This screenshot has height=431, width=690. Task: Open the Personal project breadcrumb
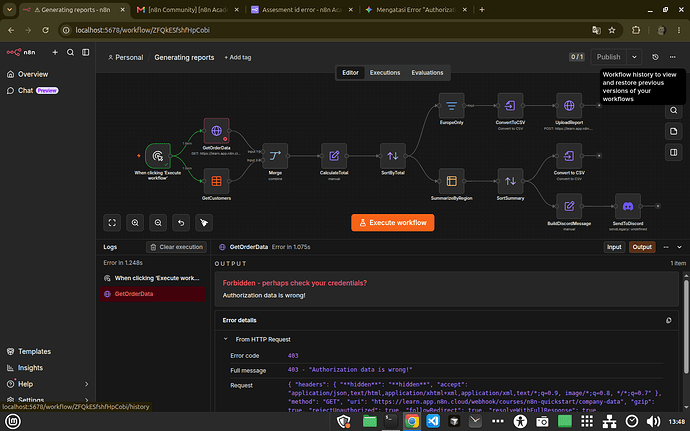[125, 57]
